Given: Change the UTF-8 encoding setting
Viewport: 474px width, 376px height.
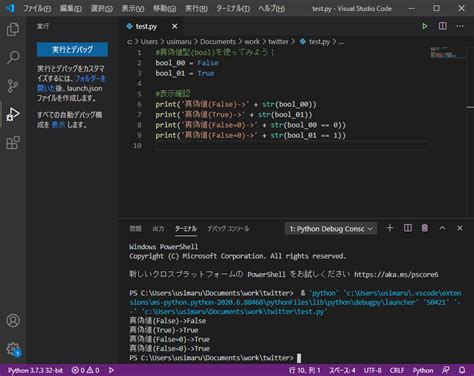Looking at the screenshot, I should point(372,370).
